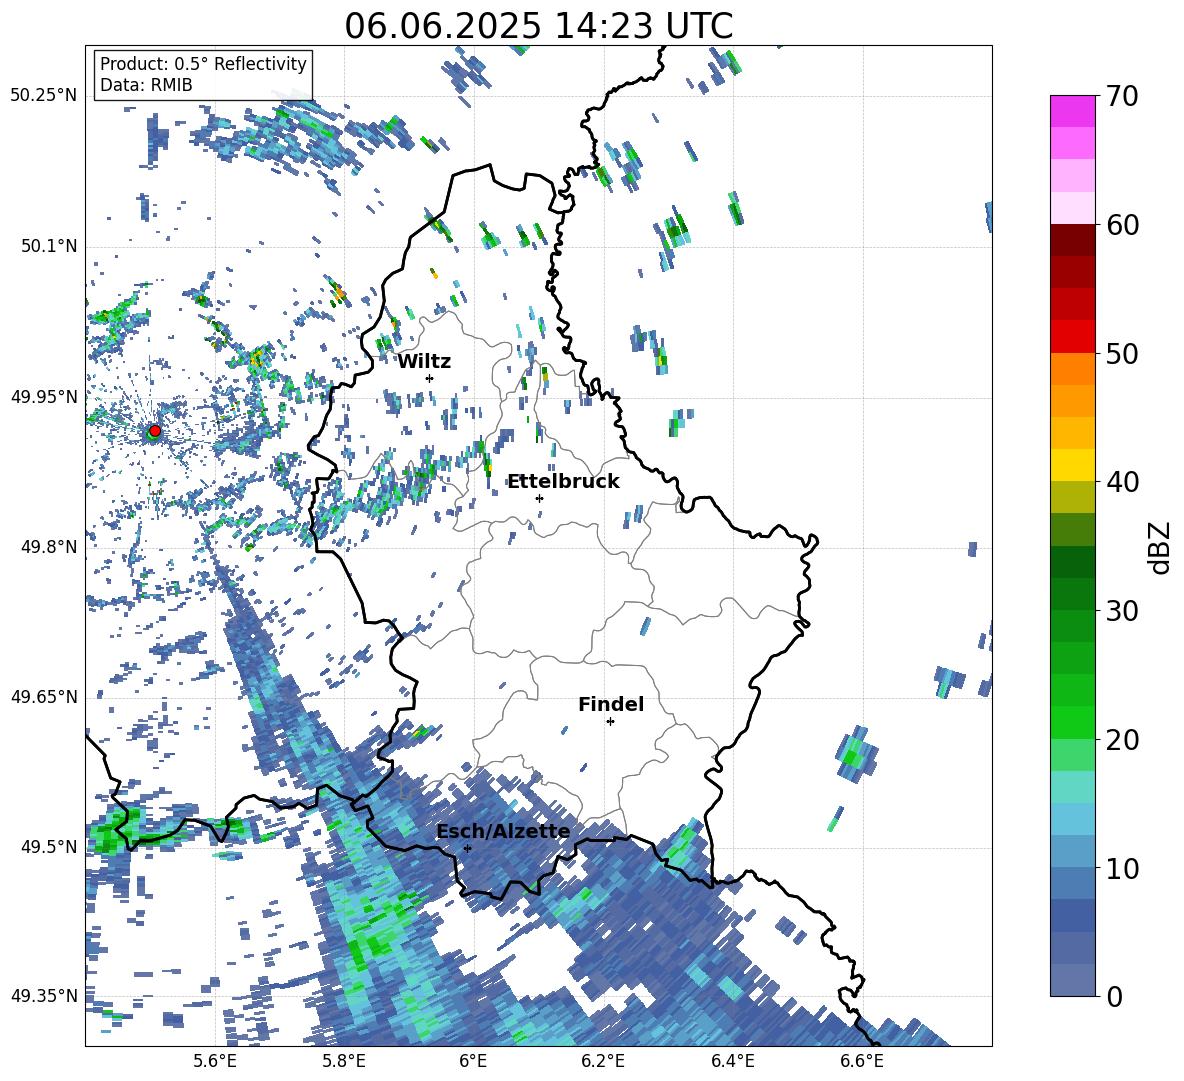Click the bright red swatch above 50
1184x1081 pixels.
1073,337
